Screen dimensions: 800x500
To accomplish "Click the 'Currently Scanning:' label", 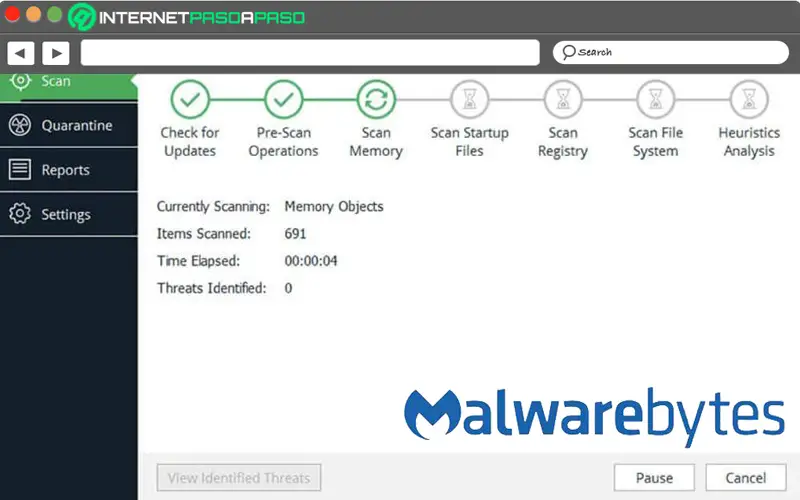I will (x=213, y=207).
